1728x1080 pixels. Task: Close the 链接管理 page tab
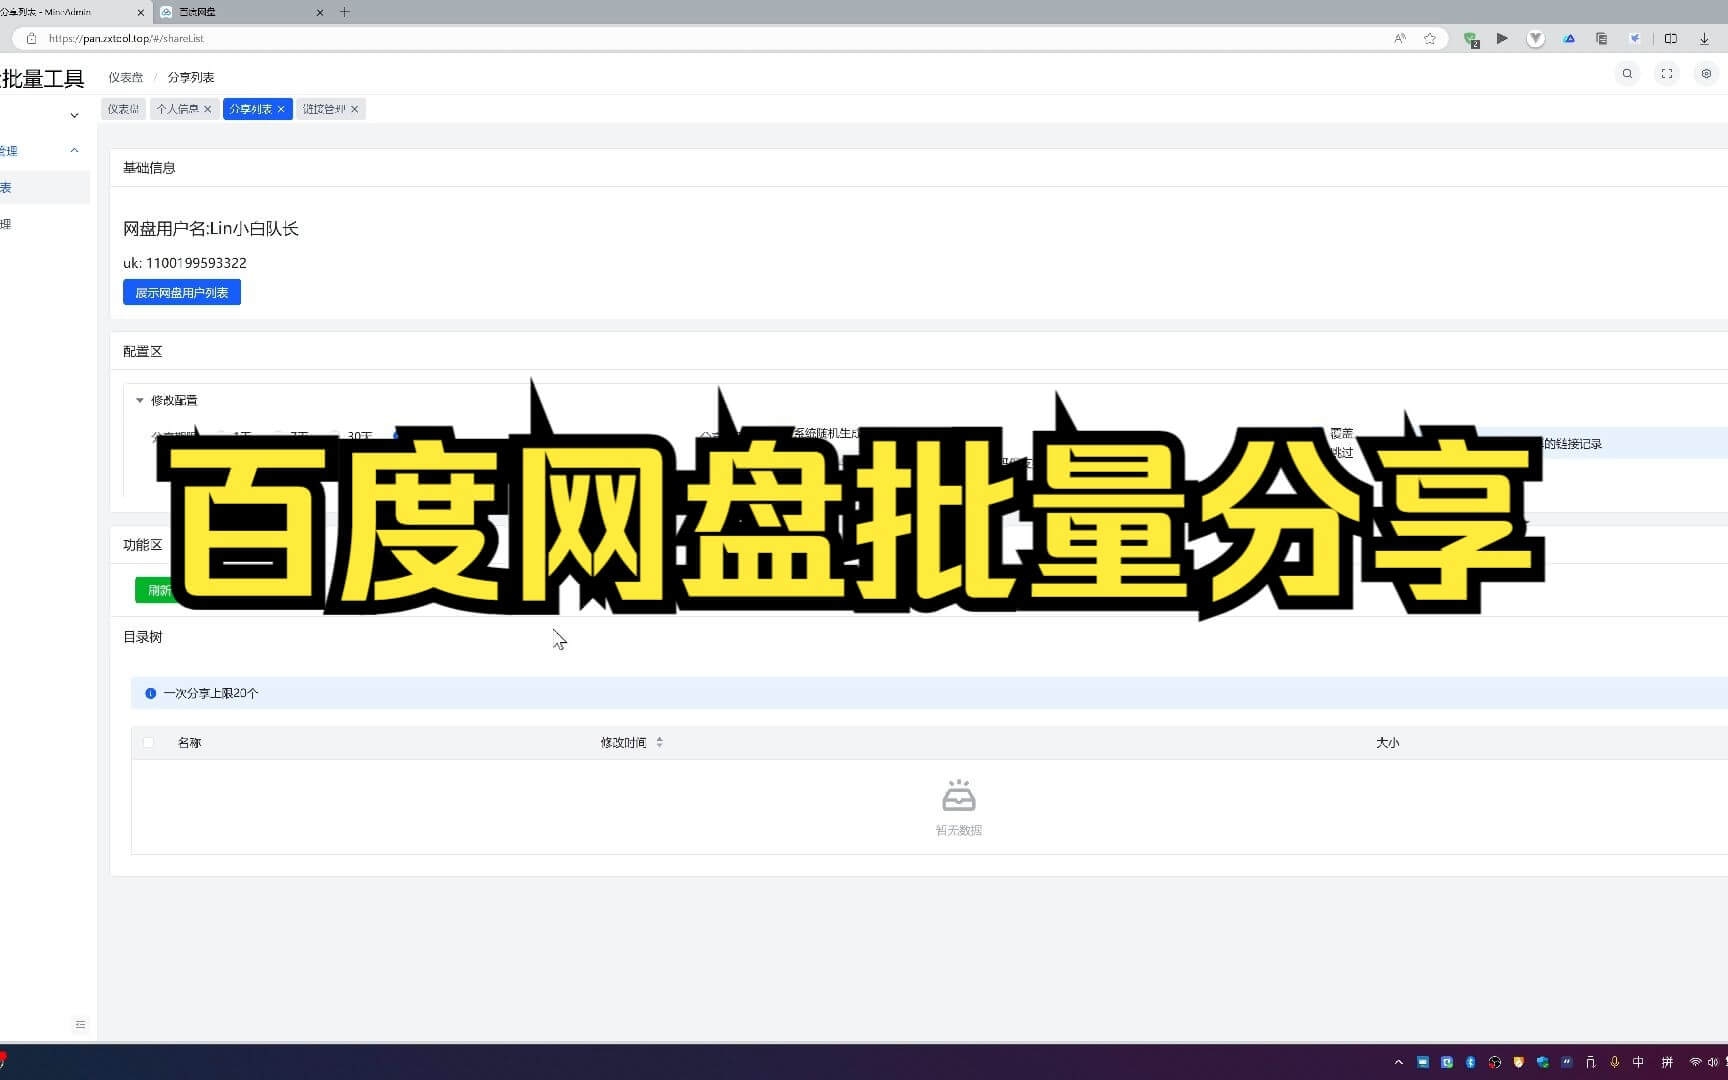click(354, 109)
